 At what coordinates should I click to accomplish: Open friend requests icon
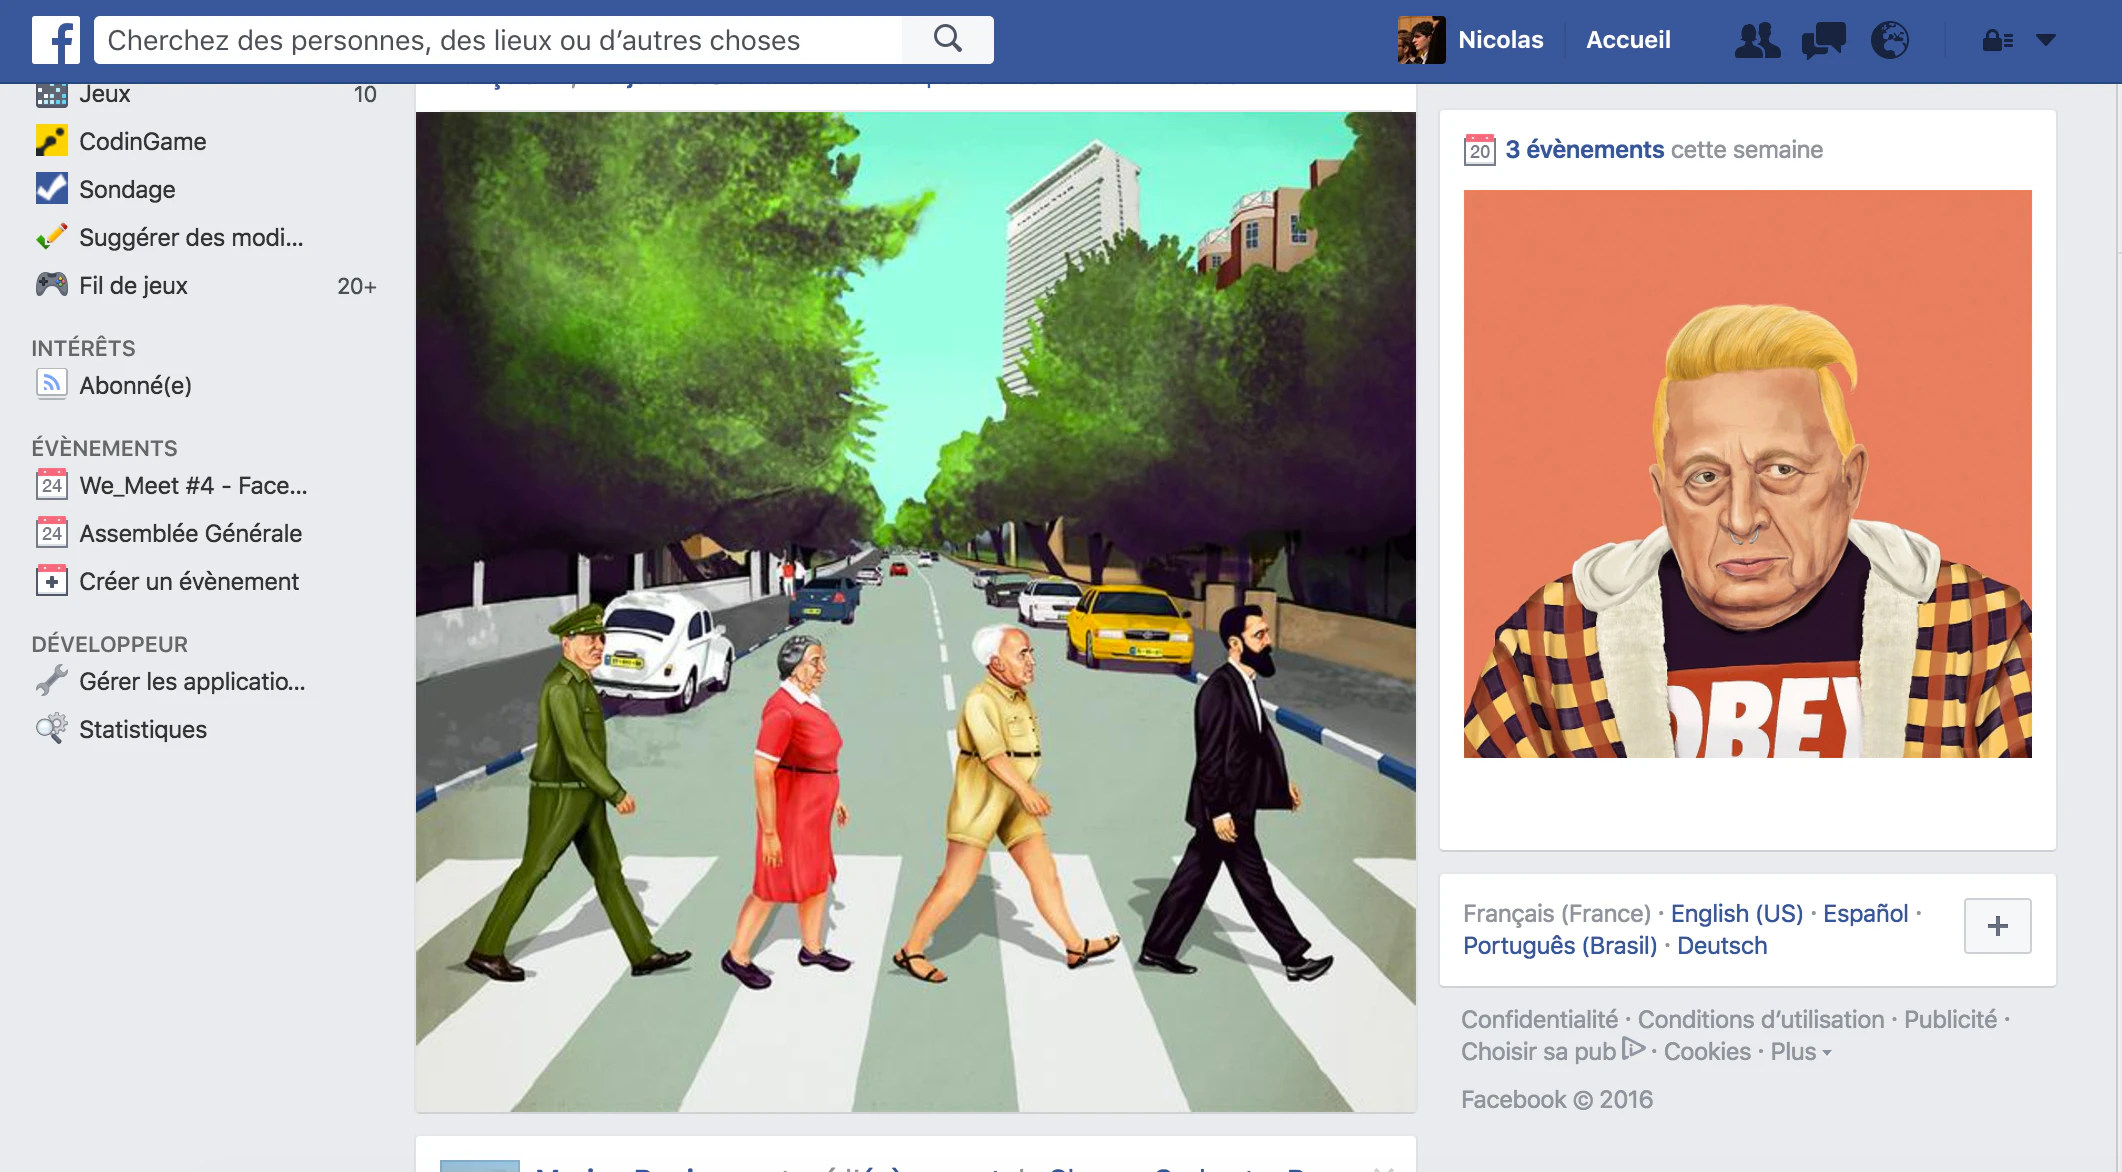(1757, 40)
